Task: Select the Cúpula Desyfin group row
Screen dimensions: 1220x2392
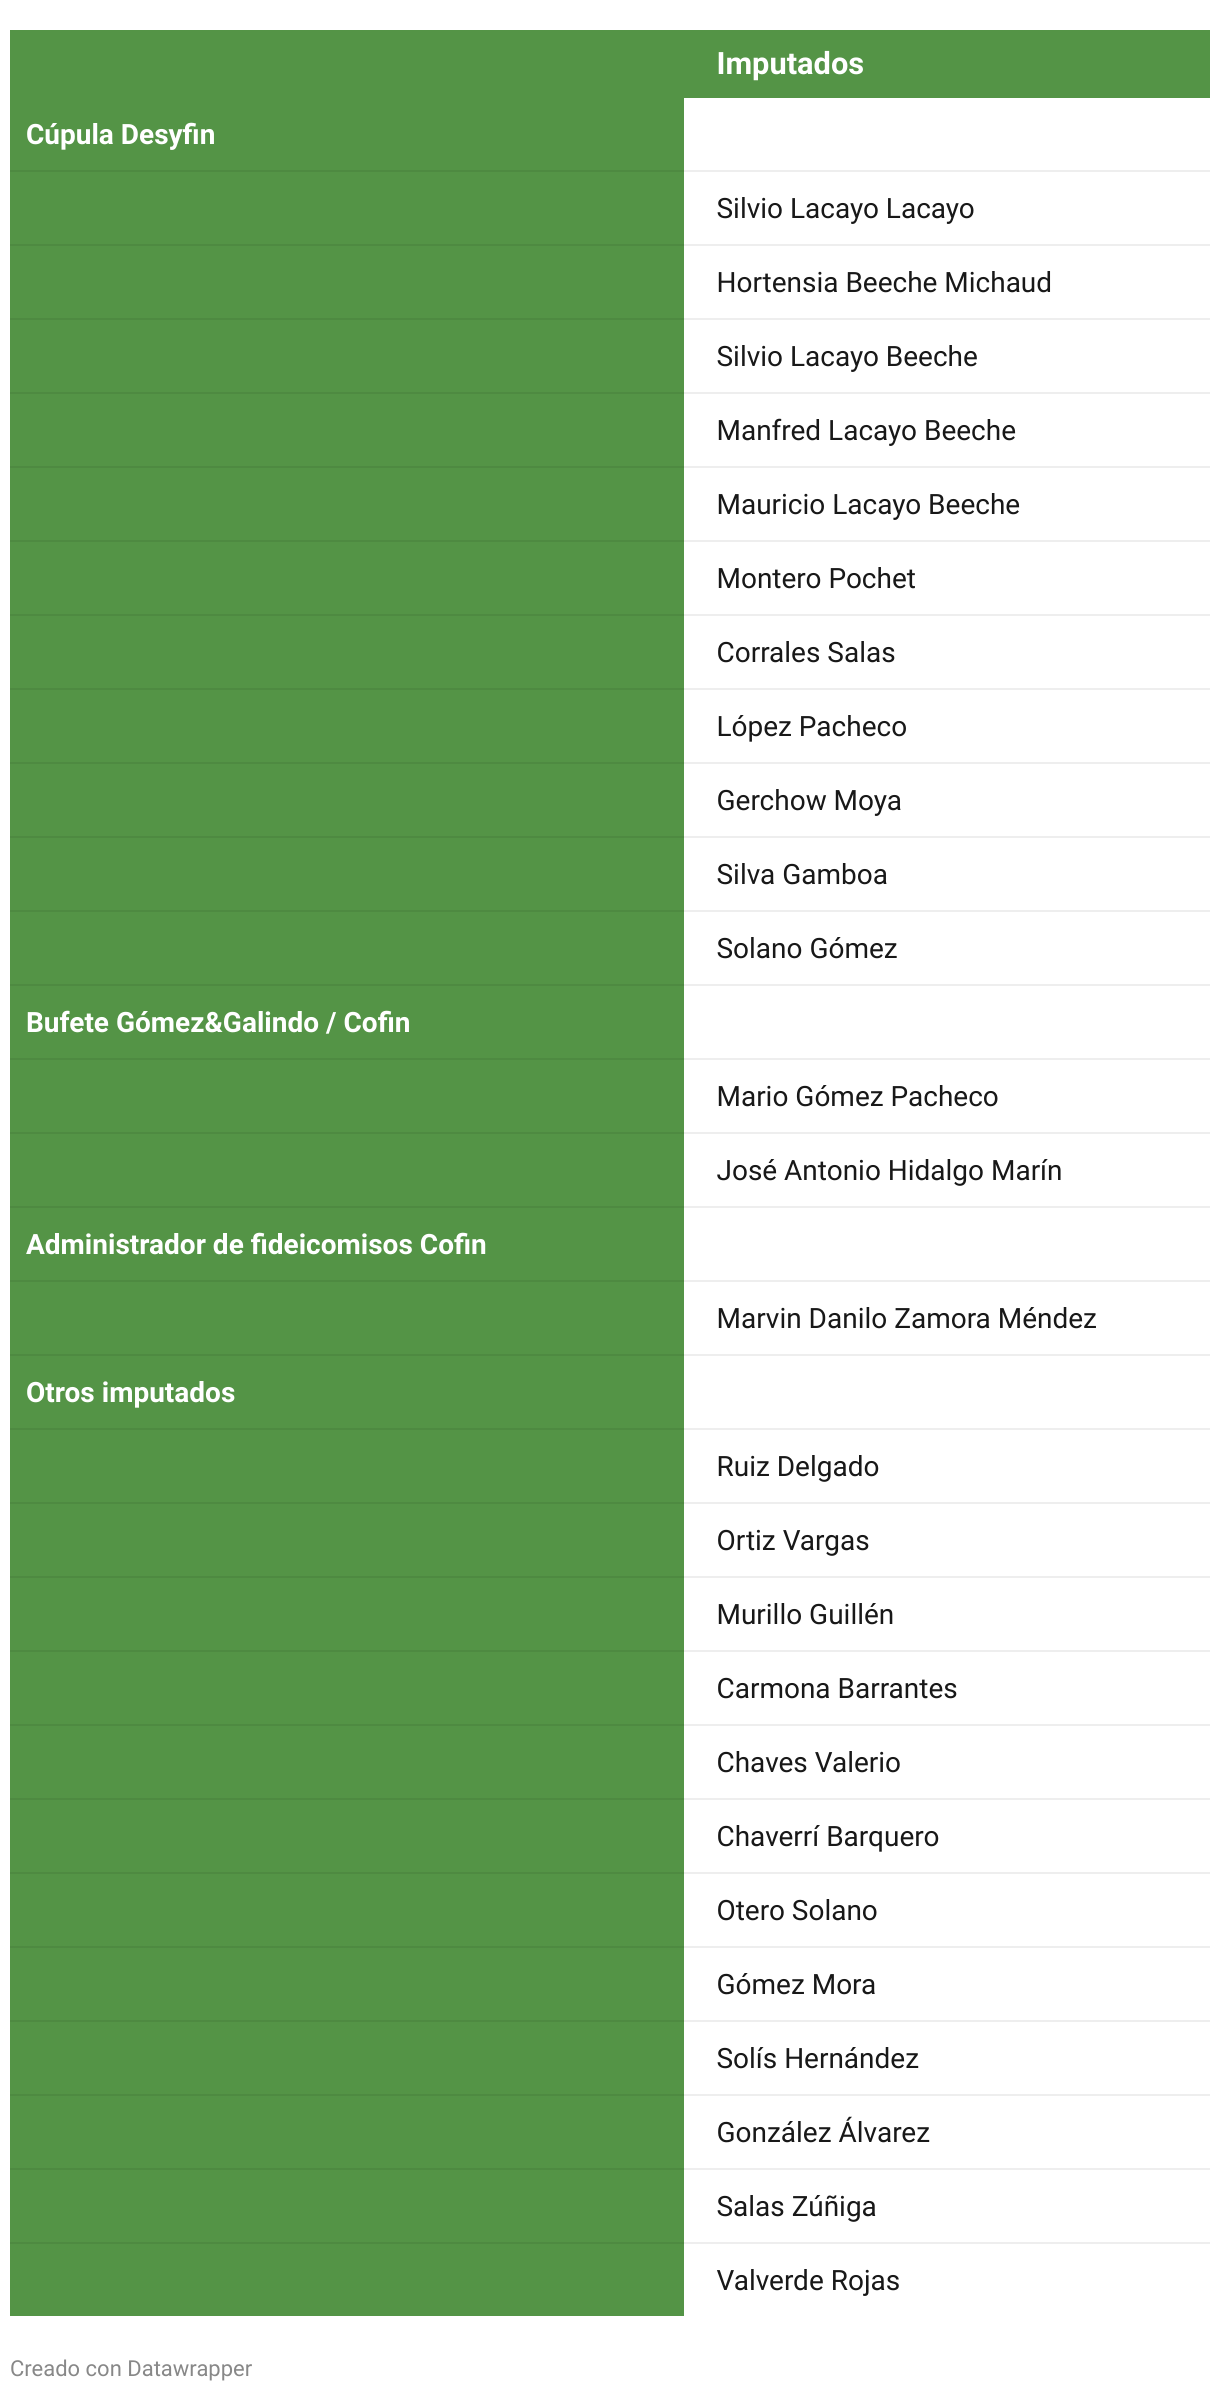Action: [121, 135]
